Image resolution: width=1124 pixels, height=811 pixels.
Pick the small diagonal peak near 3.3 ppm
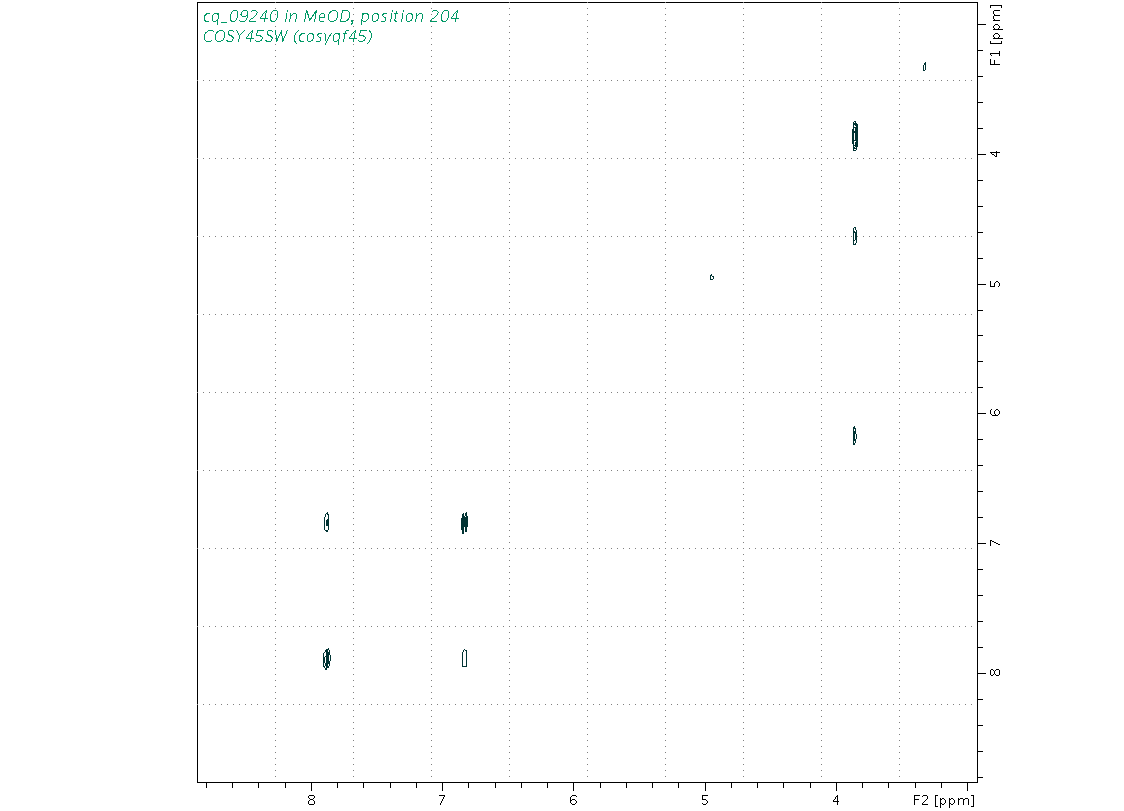[x=925, y=67]
